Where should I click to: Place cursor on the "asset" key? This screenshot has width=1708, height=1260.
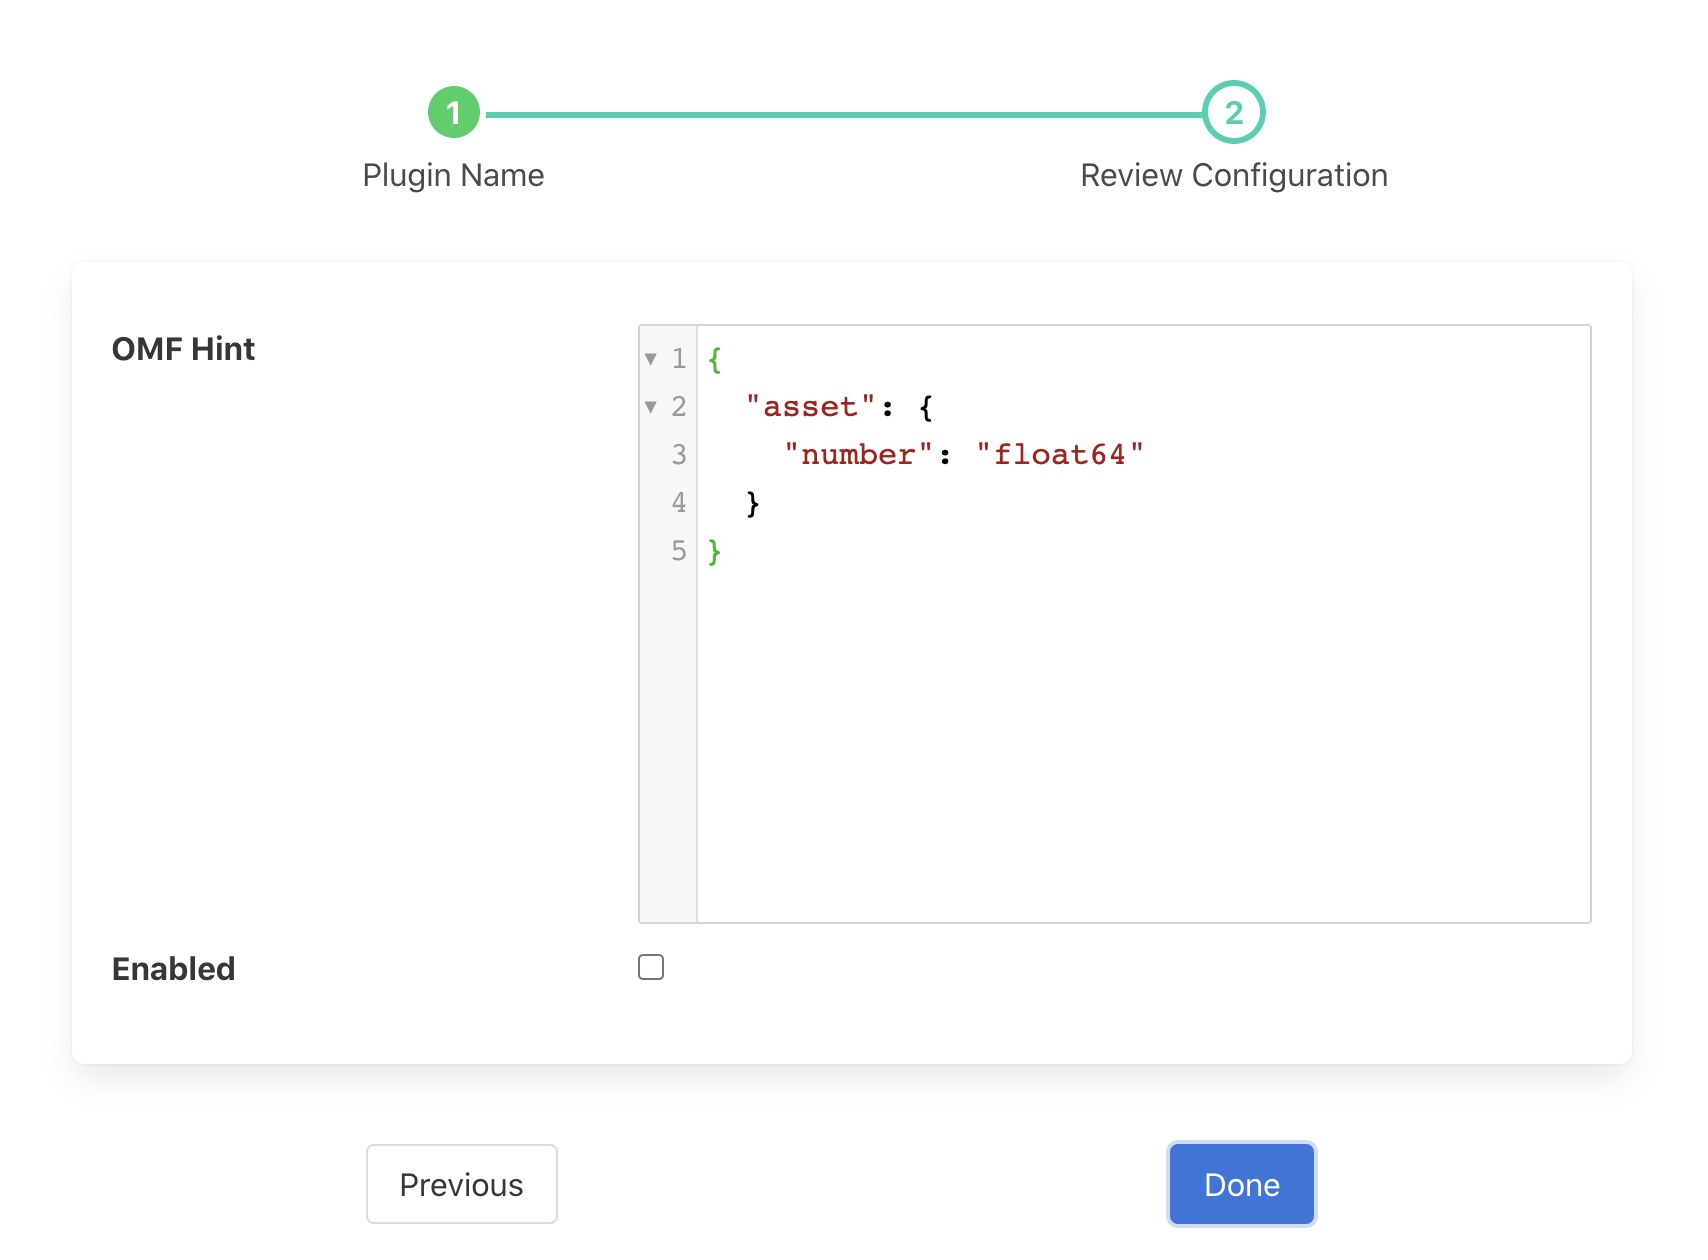coord(810,407)
